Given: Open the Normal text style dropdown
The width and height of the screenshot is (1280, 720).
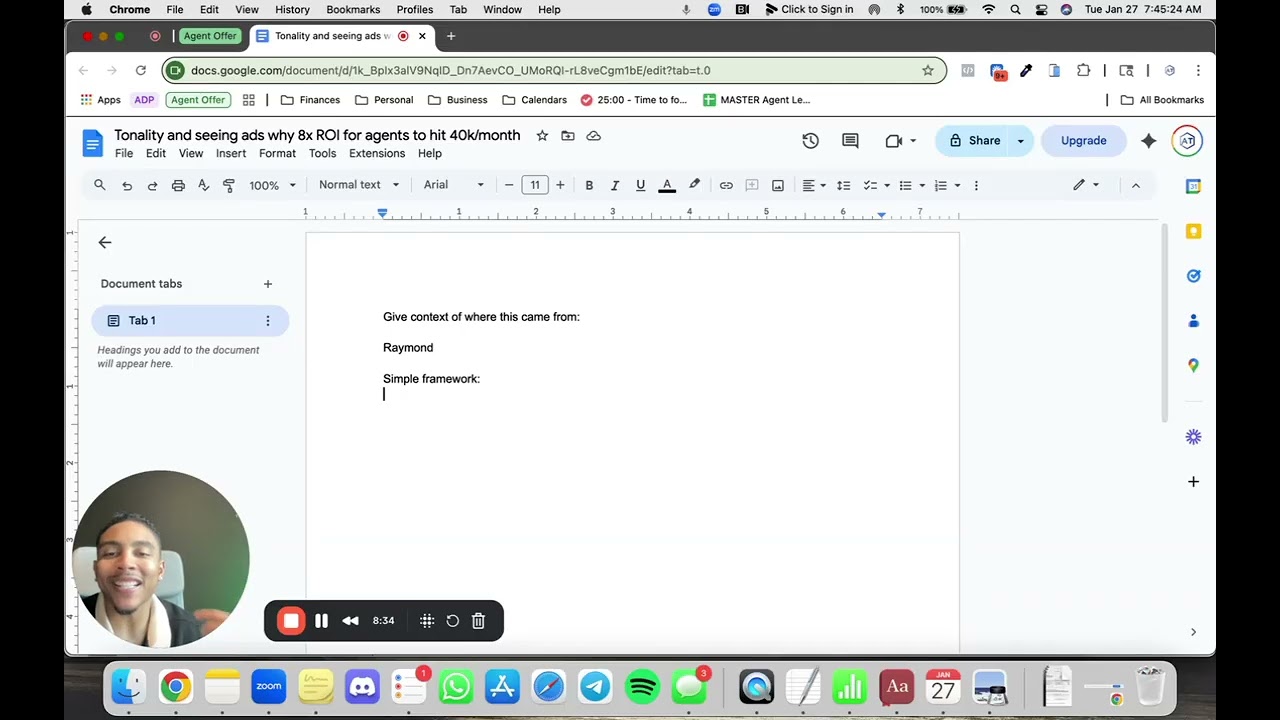Looking at the screenshot, I should tap(359, 185).
